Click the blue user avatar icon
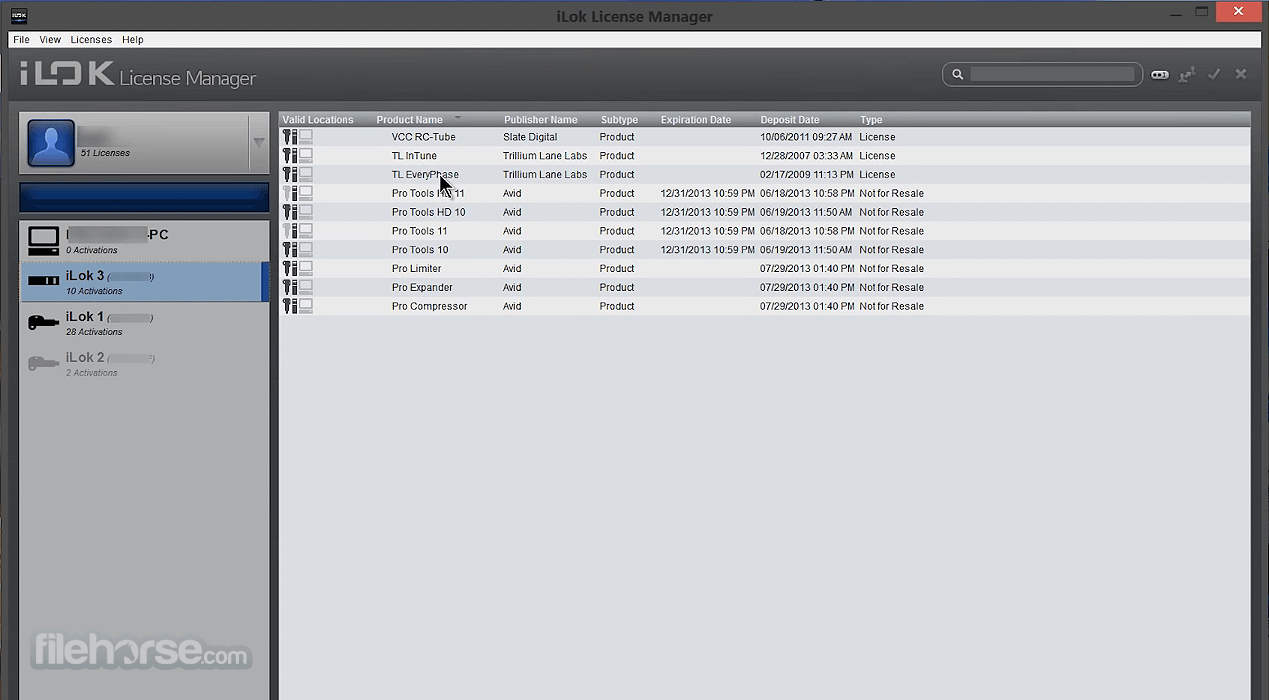 [51, 143]
